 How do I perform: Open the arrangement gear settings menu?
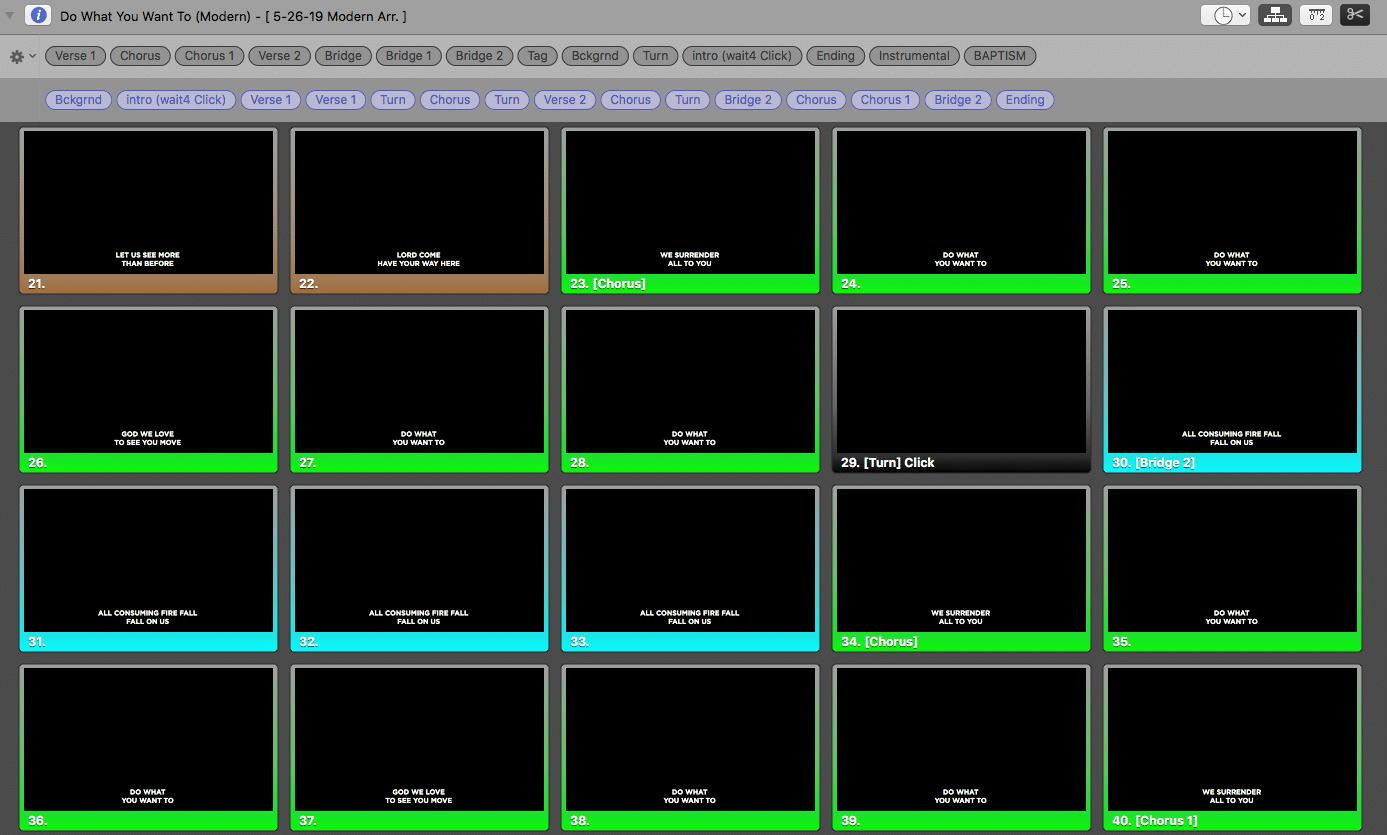pyautogui.click(x=22, y=56)
